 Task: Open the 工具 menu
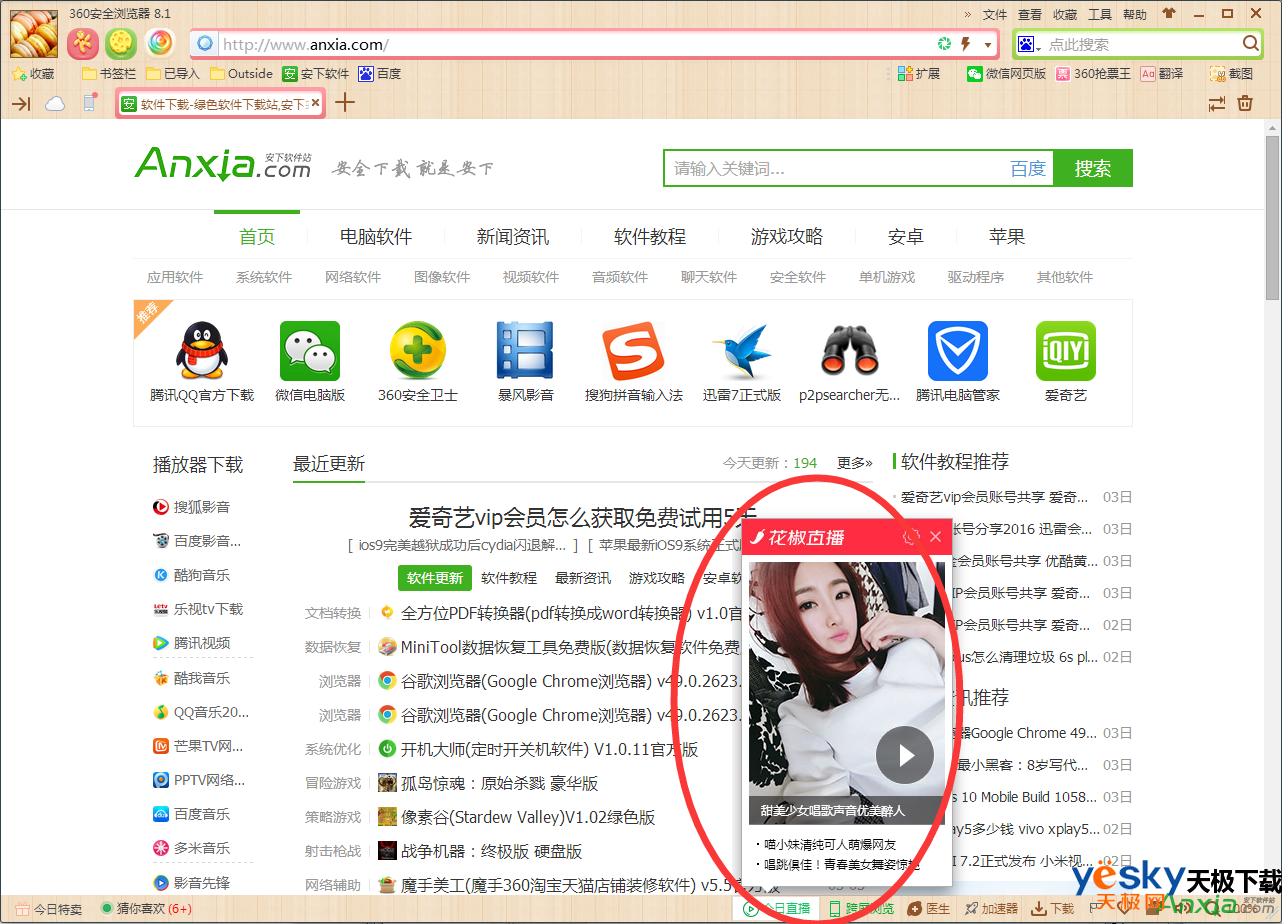pyautogui.click(x=1100, y=14)
